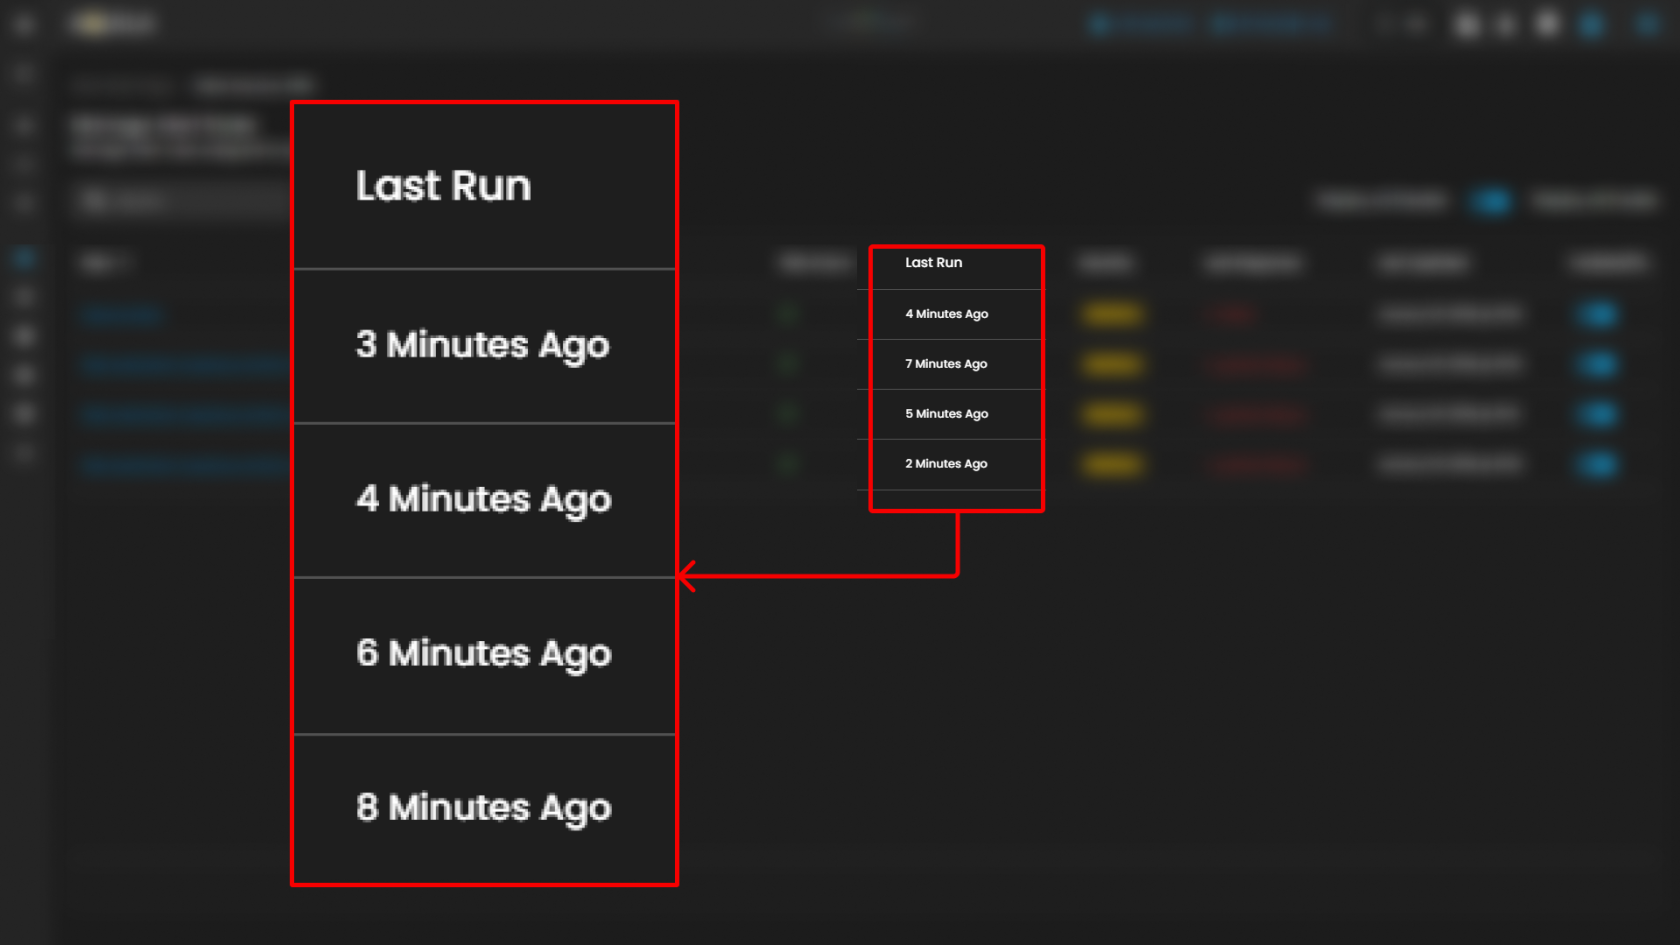Click the bright white icon in top bar
Image resolution: width=1680 pixels, height=945 pixels.
pyautogui.click(x=1547, y=24)
